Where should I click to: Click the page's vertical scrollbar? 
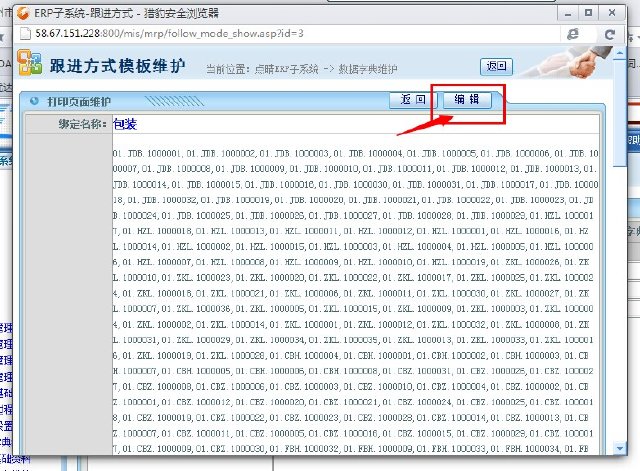click(x=620, y=250)
